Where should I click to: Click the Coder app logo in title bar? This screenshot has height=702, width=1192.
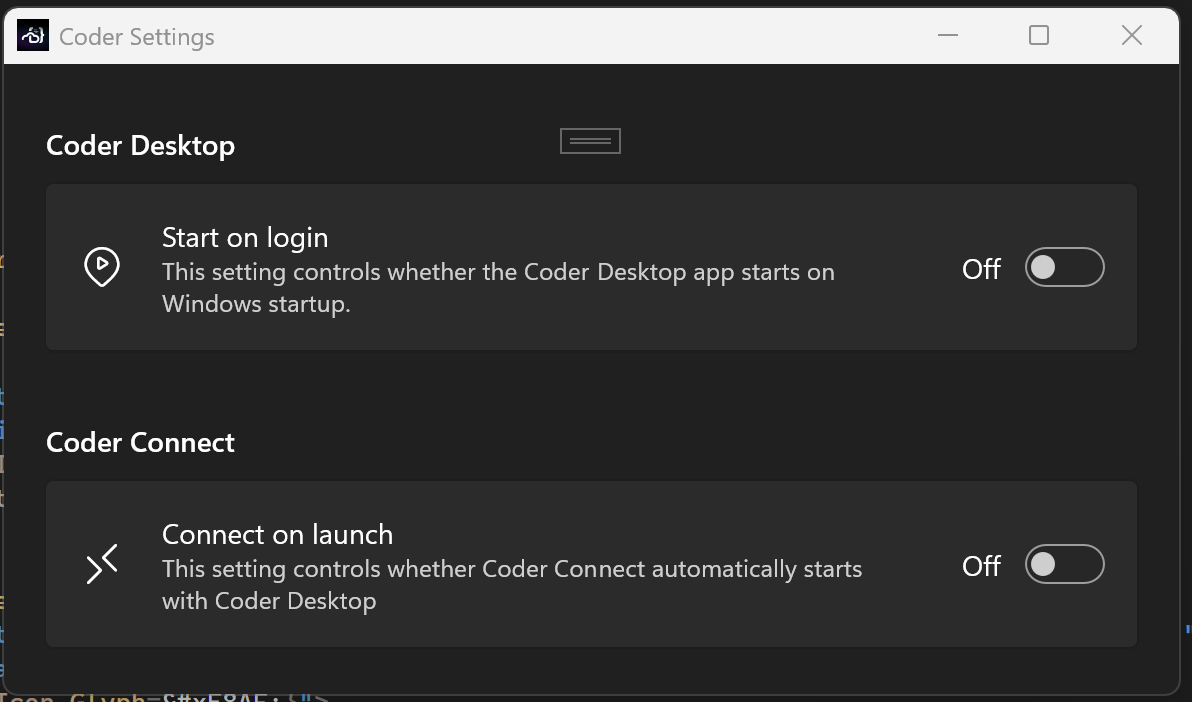(33, 35)
